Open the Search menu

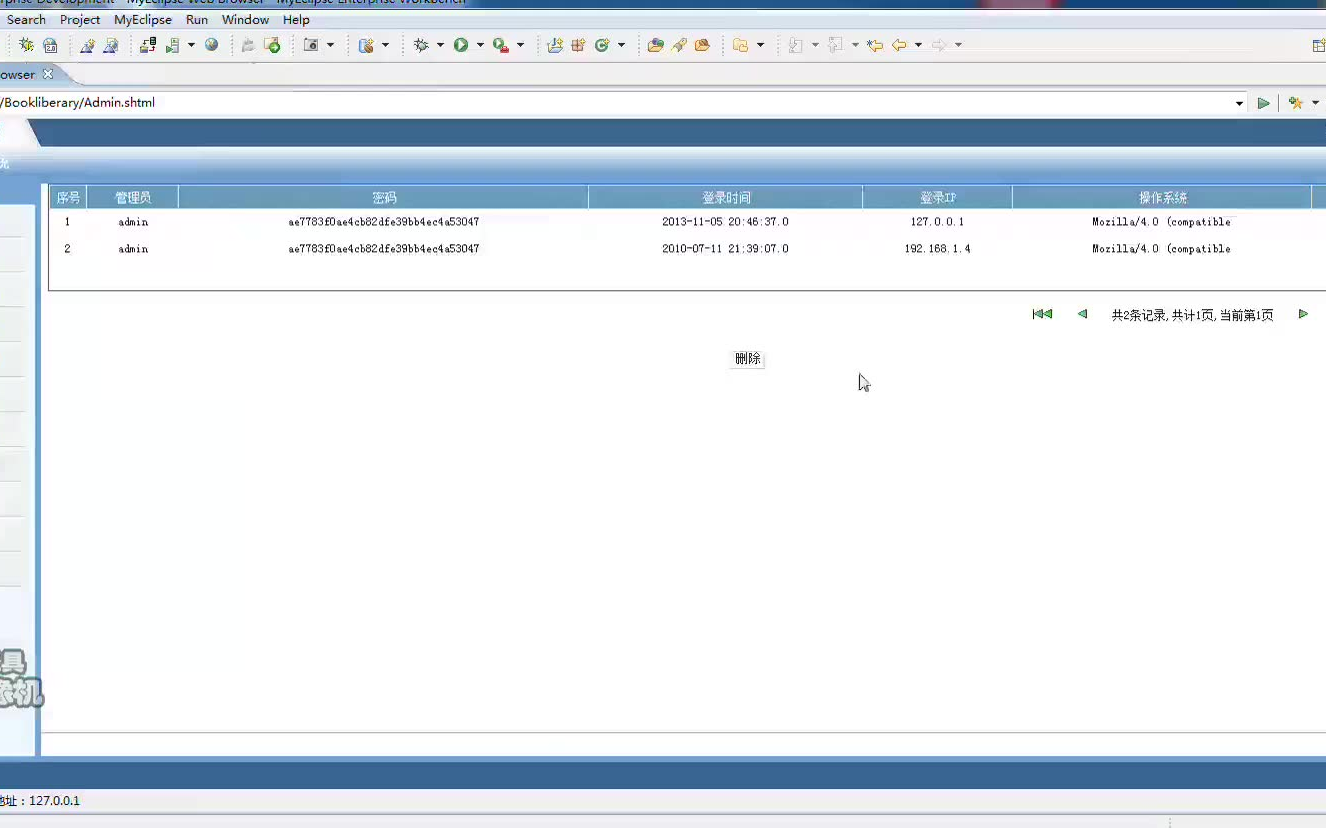point(26,20)
